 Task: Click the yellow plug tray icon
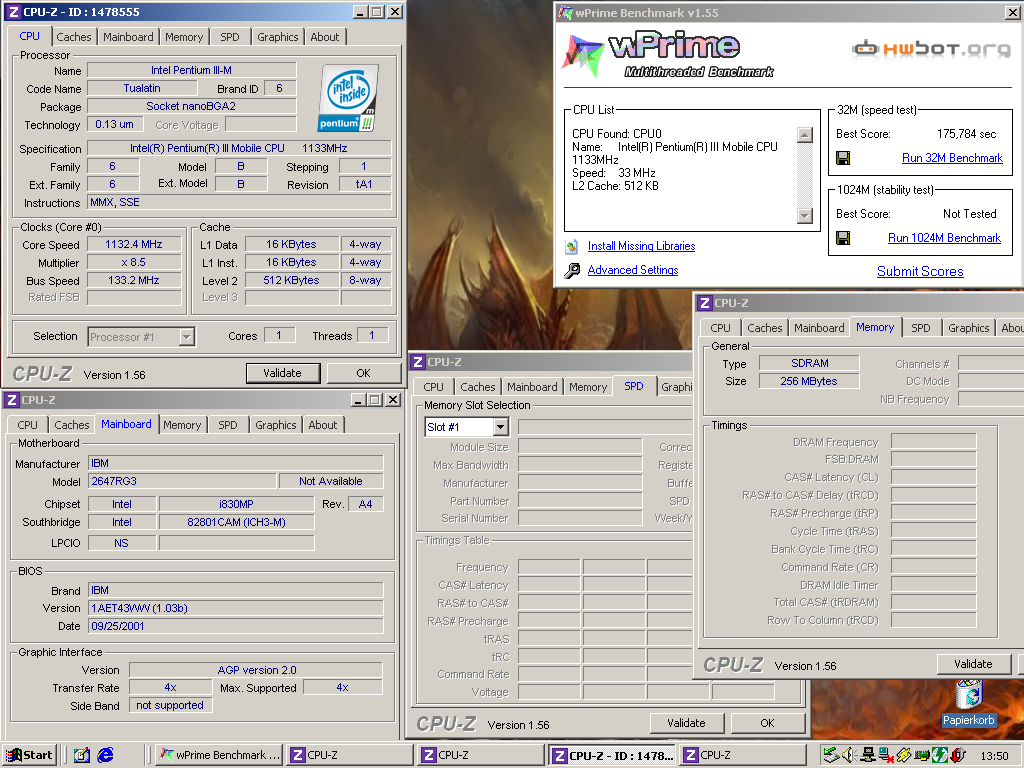tap(904, 755)
